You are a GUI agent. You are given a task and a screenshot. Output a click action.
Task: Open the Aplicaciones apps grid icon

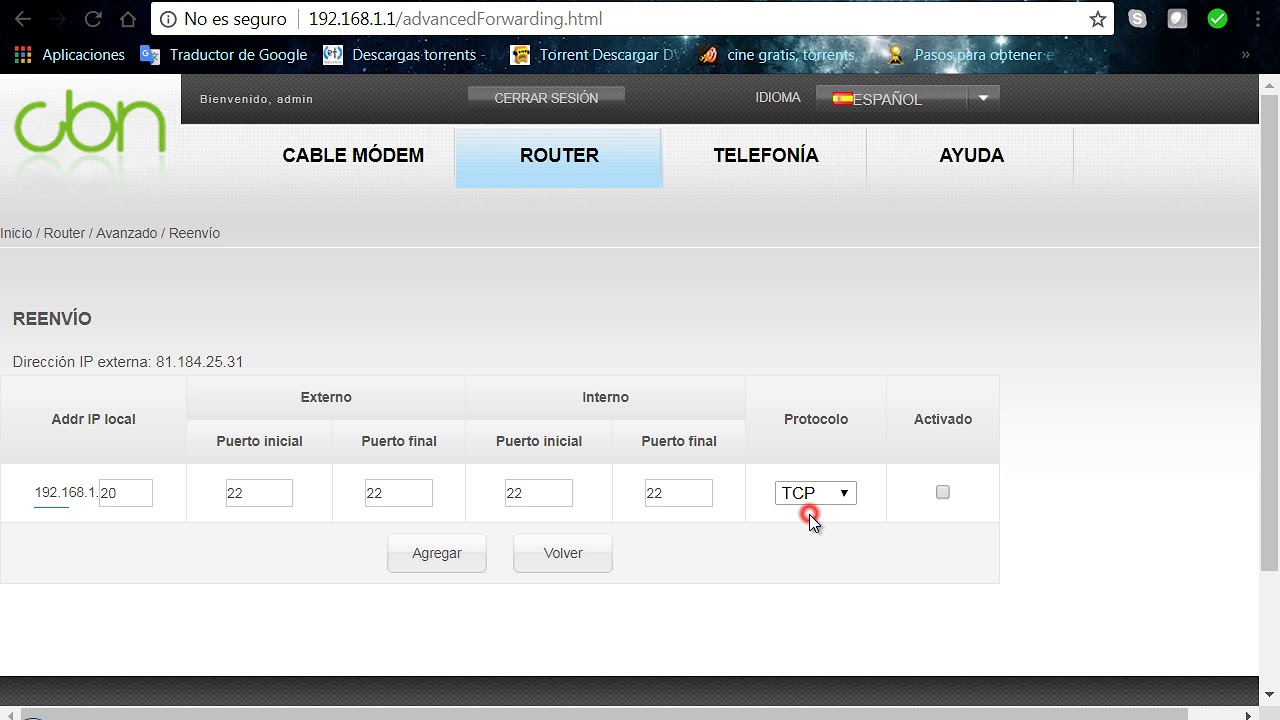tap(22, 55)
